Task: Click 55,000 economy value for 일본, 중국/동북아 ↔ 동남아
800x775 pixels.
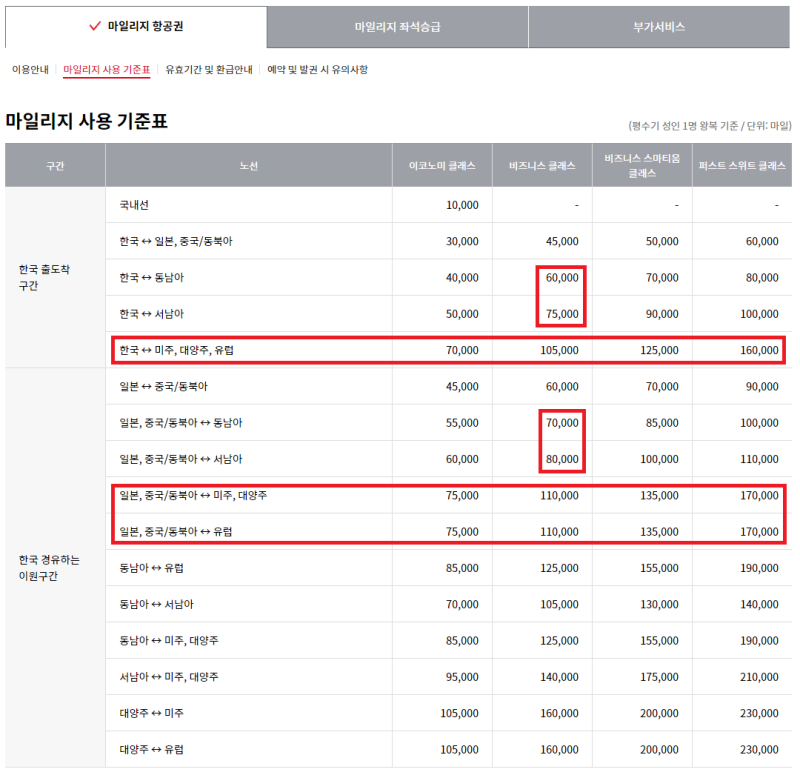Action: tap(462, 422)
